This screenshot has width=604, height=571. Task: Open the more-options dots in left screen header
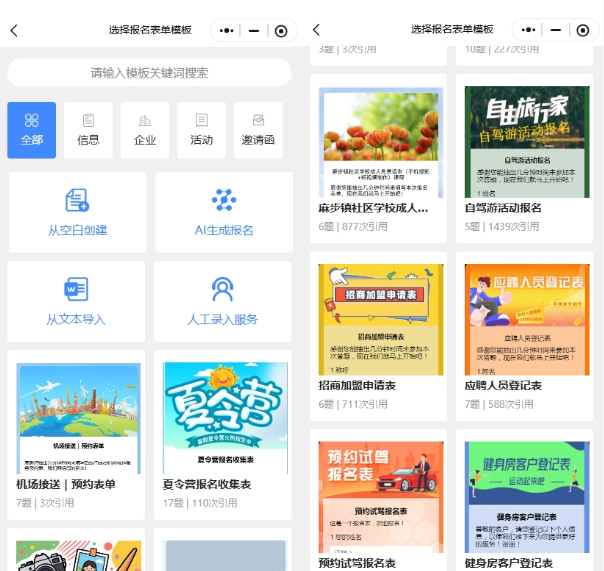[x=226, y=30]
